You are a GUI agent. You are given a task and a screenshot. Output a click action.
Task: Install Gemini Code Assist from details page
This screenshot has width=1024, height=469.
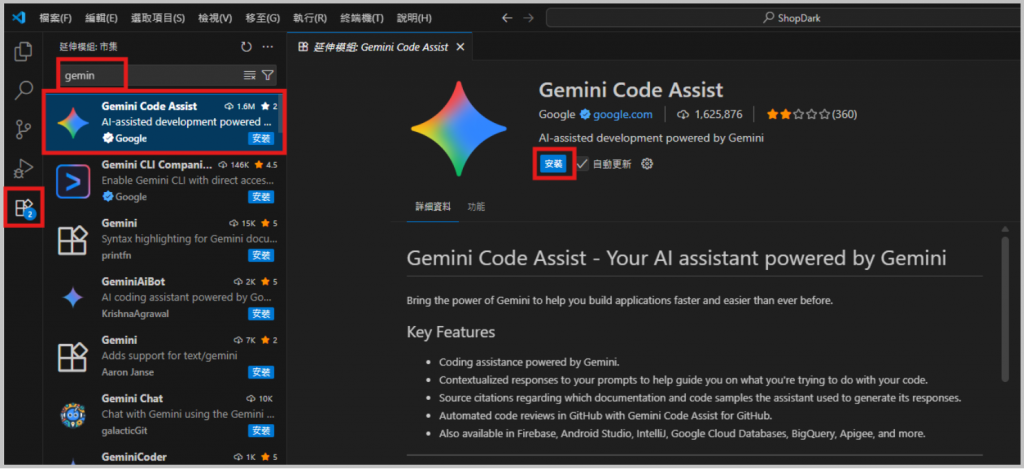click(553, 164)
